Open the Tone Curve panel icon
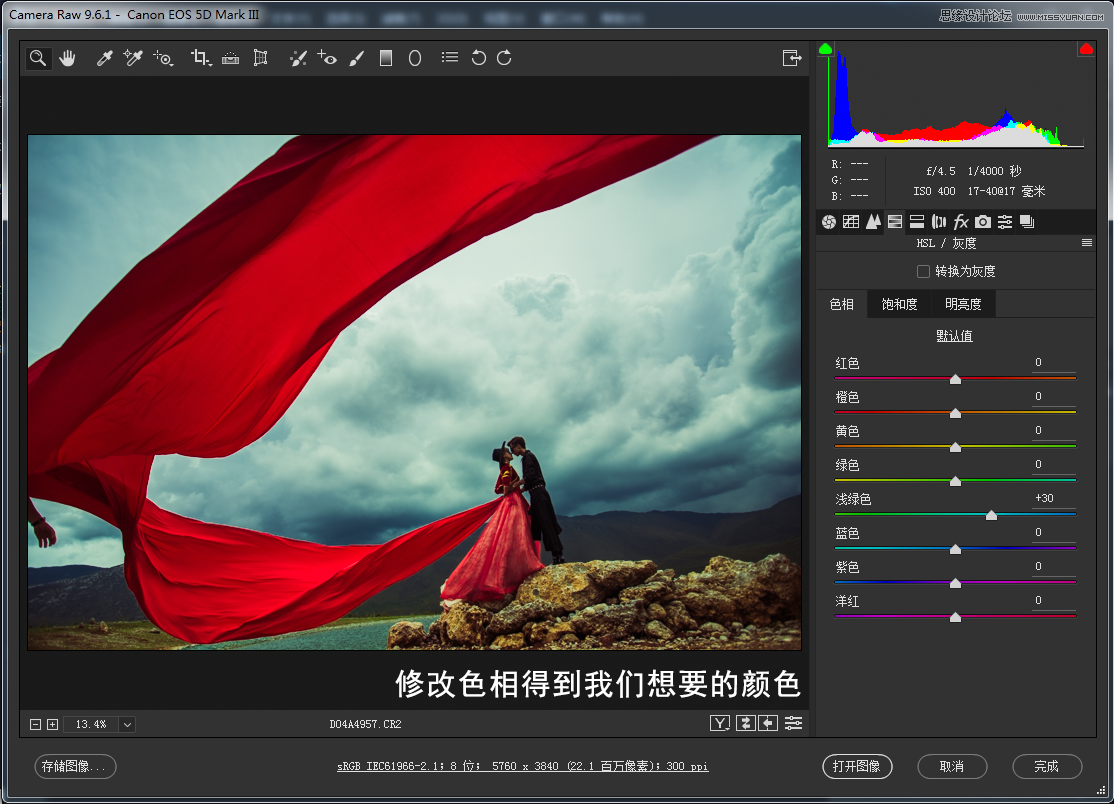1114x804 pixels. coord(851,222)
